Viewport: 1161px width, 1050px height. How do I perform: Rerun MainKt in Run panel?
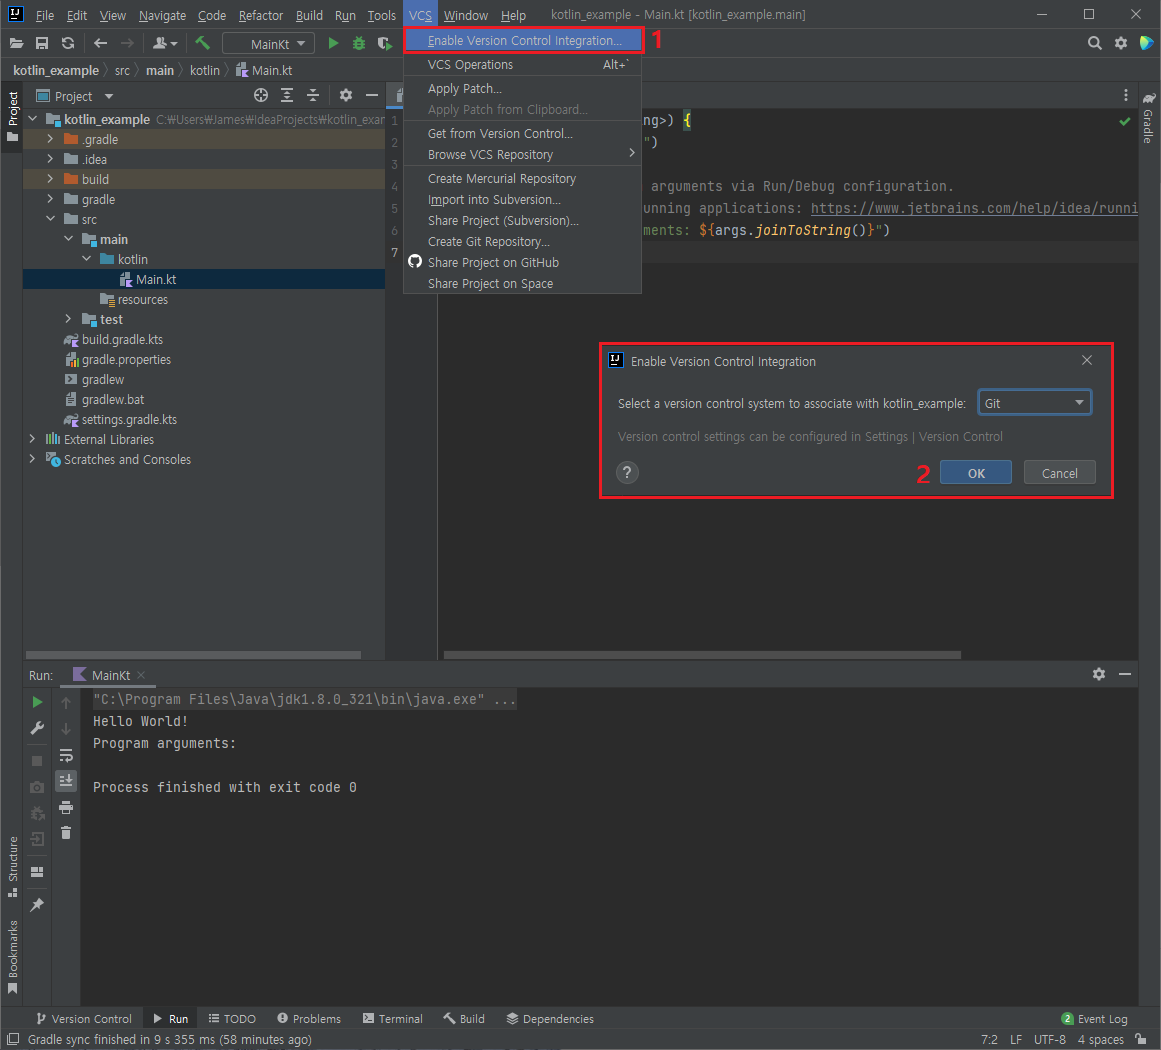pos(37,702)
